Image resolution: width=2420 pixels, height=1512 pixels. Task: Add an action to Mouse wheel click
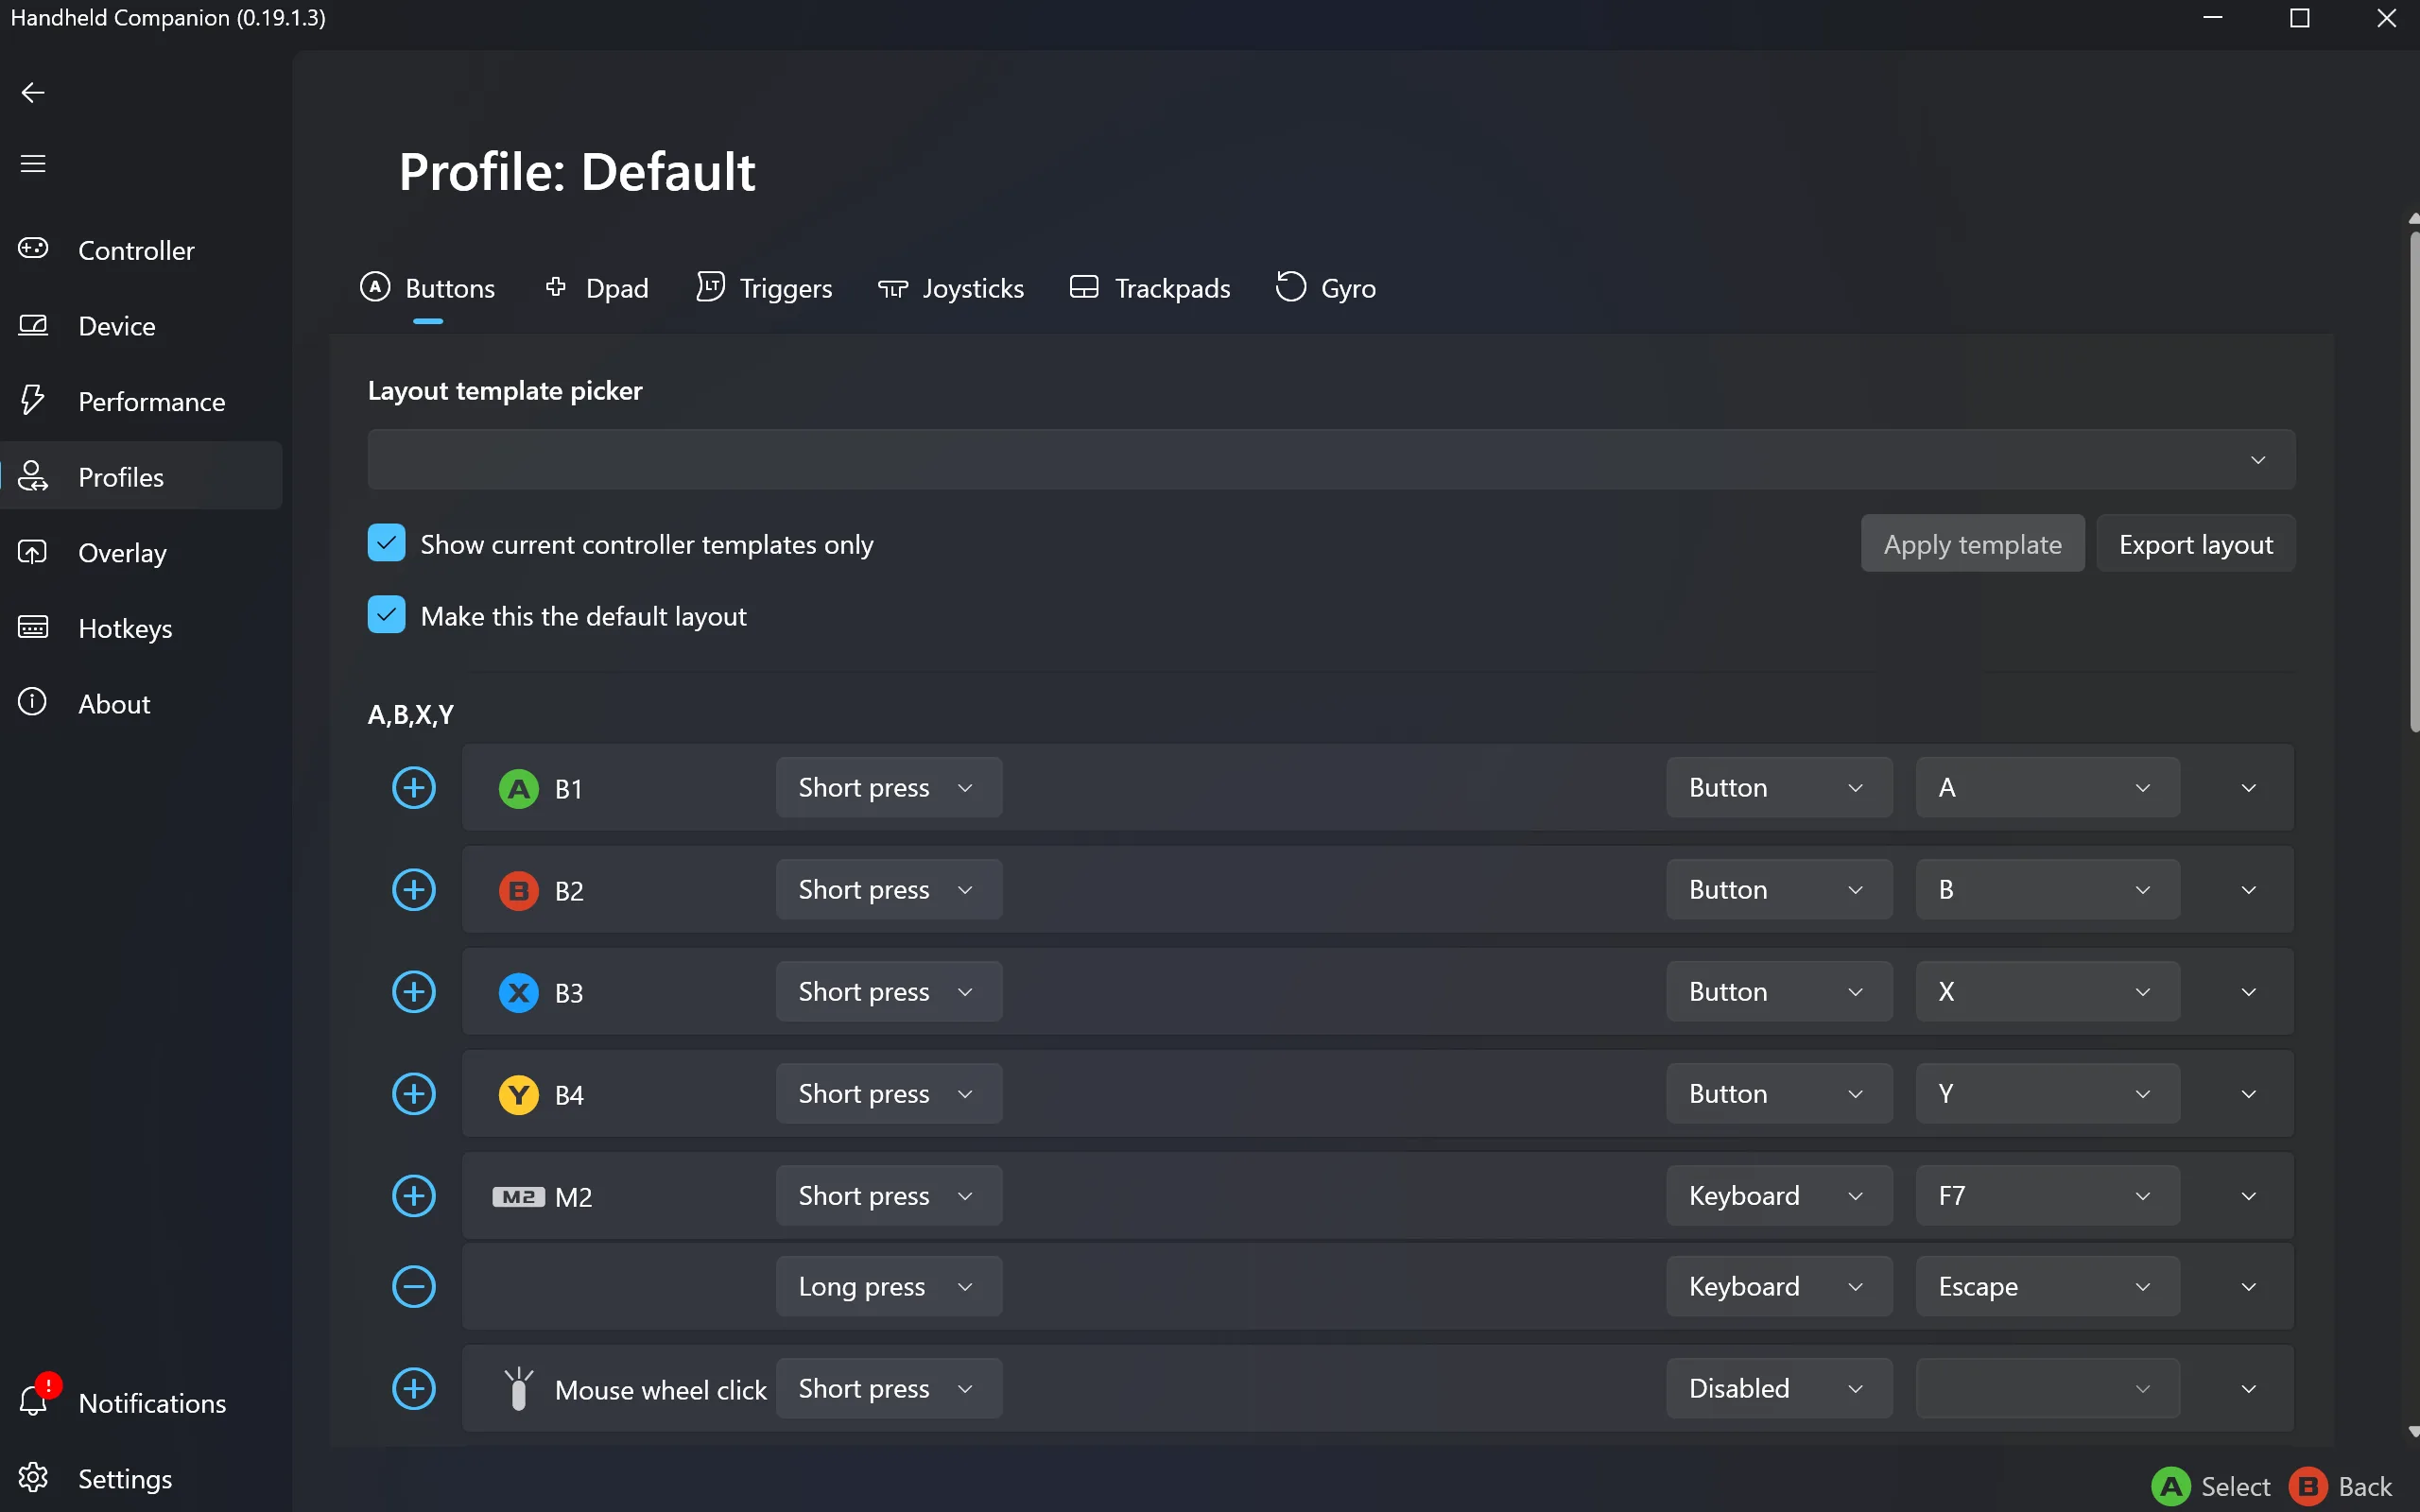click(x=414, y=1389)
